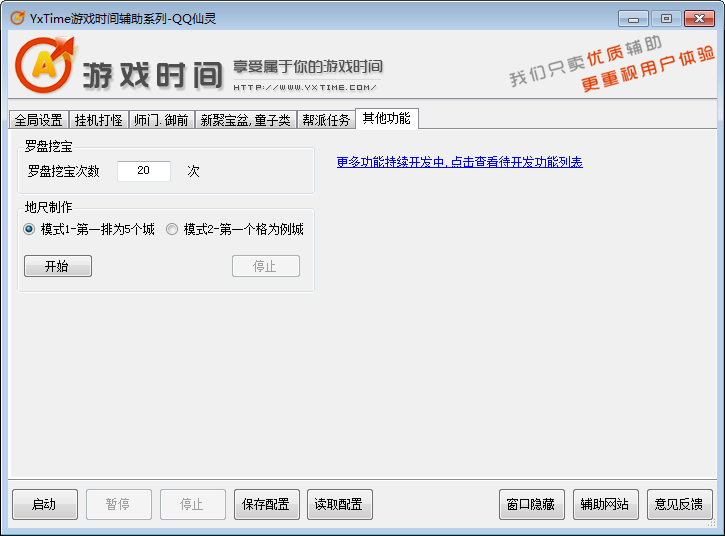The width and height of the screenshot is (725, 536).
Task: Open the 挂机打怪 tab
Action: pyautogui.click(x=99, y=120)
